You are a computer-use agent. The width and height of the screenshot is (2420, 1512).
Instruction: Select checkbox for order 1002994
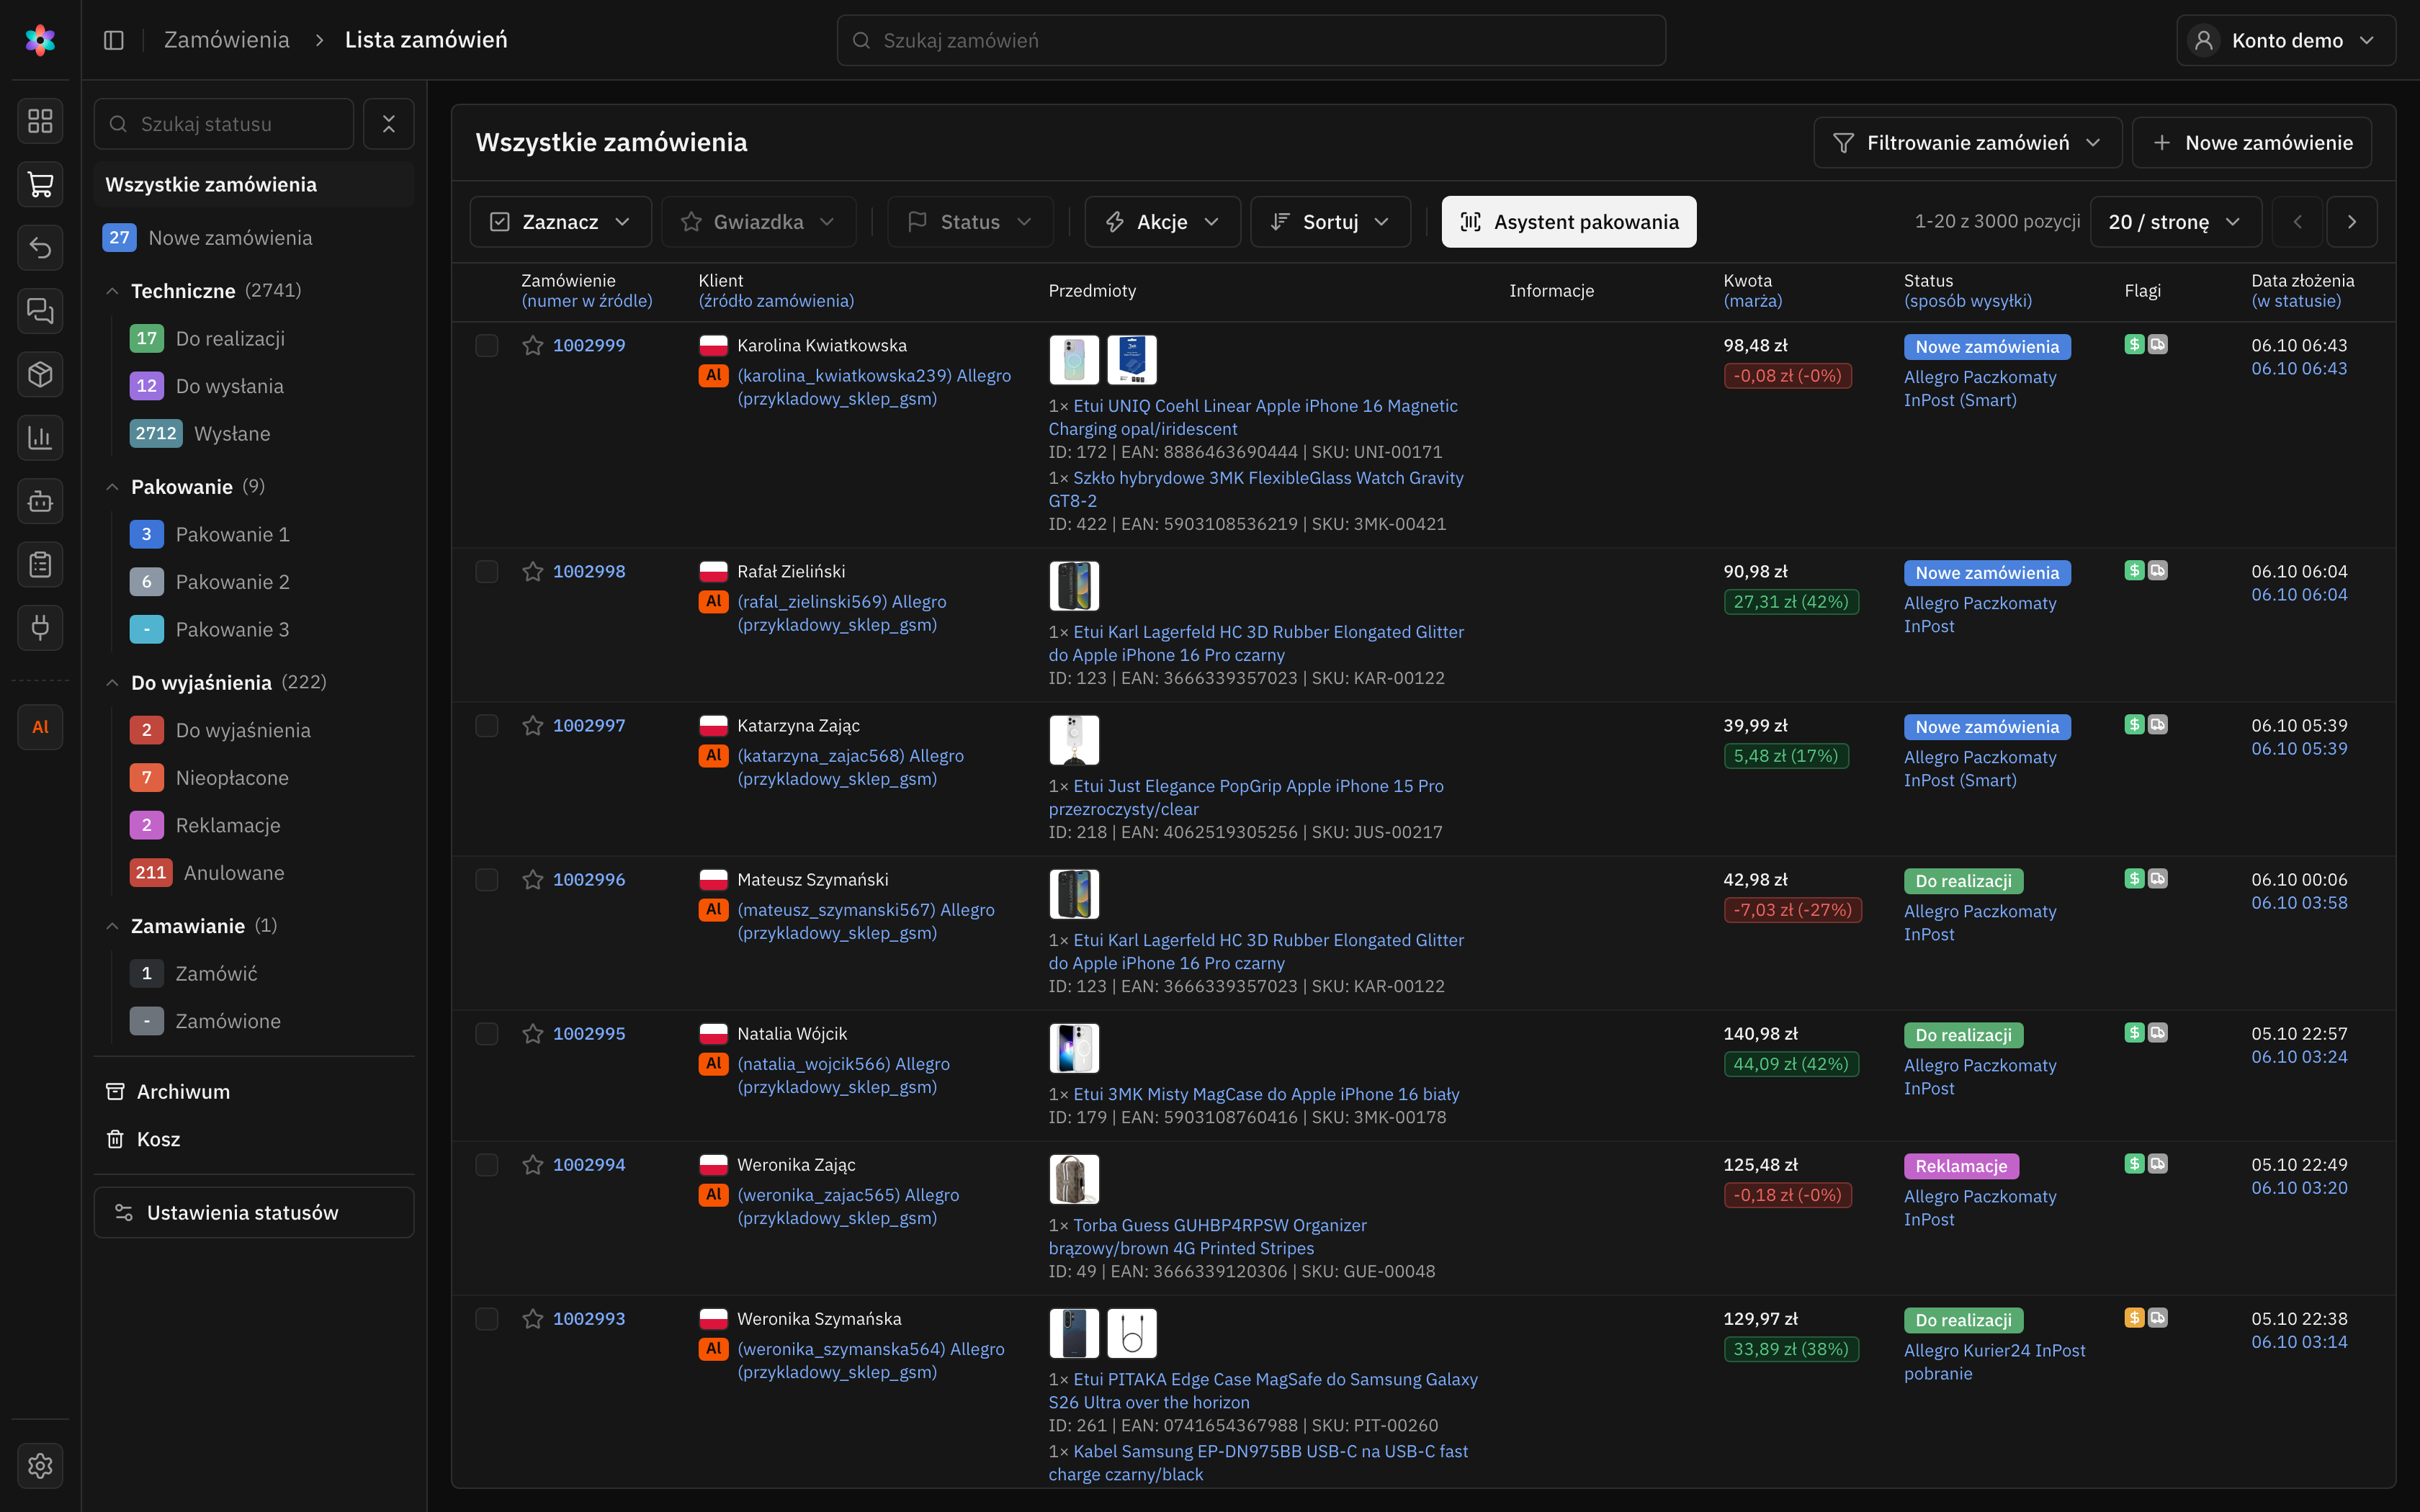[x=487, y=1164]
